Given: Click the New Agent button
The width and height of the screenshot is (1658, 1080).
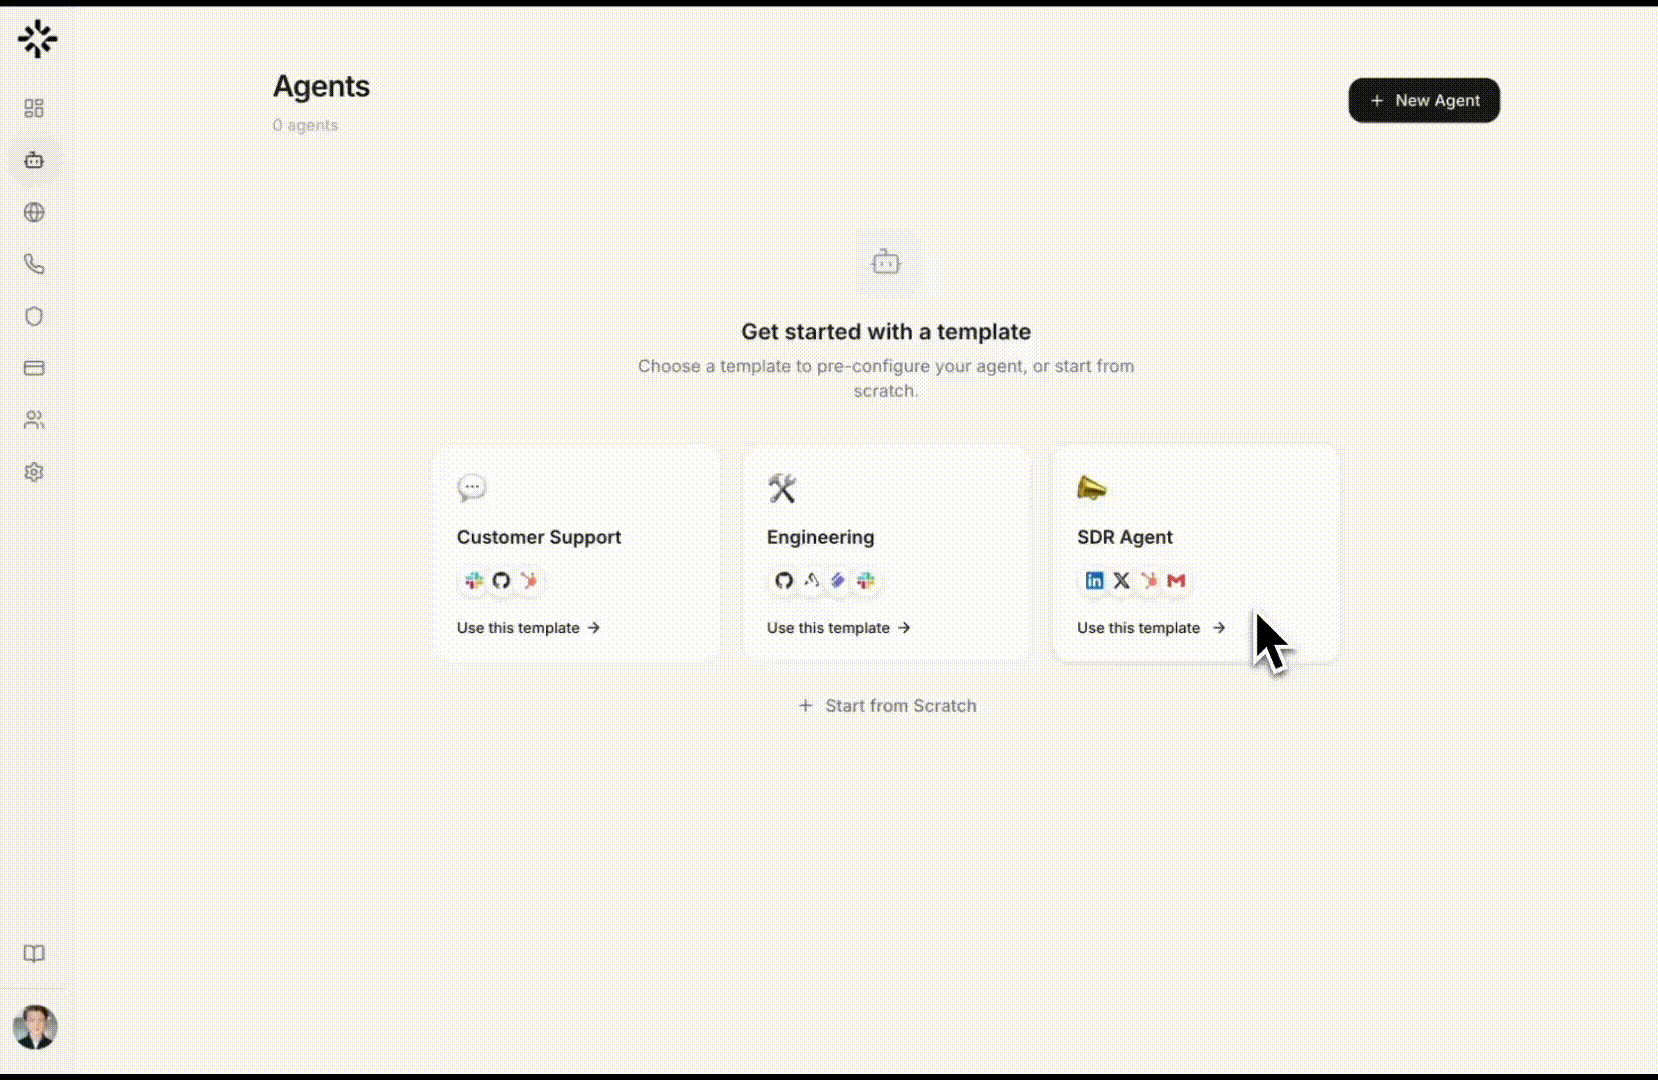Looking at the screenshot, I should click(1424, 101).
